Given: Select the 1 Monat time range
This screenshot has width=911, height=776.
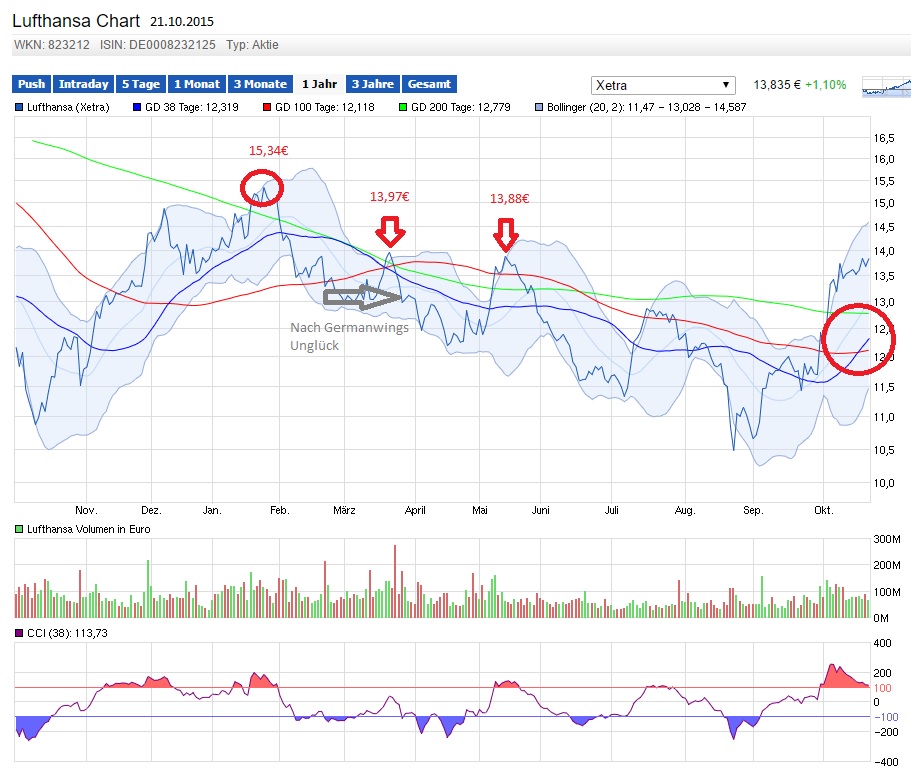Looking at the screenshot, I should 197,84.
